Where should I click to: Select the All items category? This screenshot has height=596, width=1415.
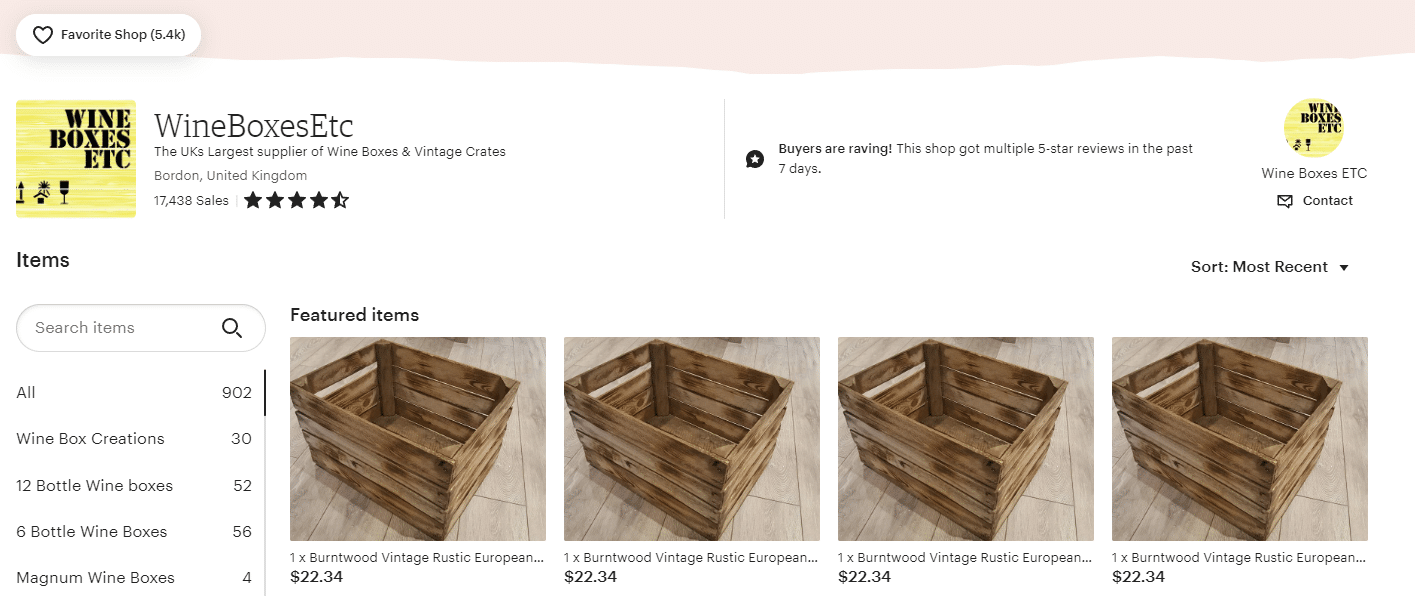tap(134, 393)
